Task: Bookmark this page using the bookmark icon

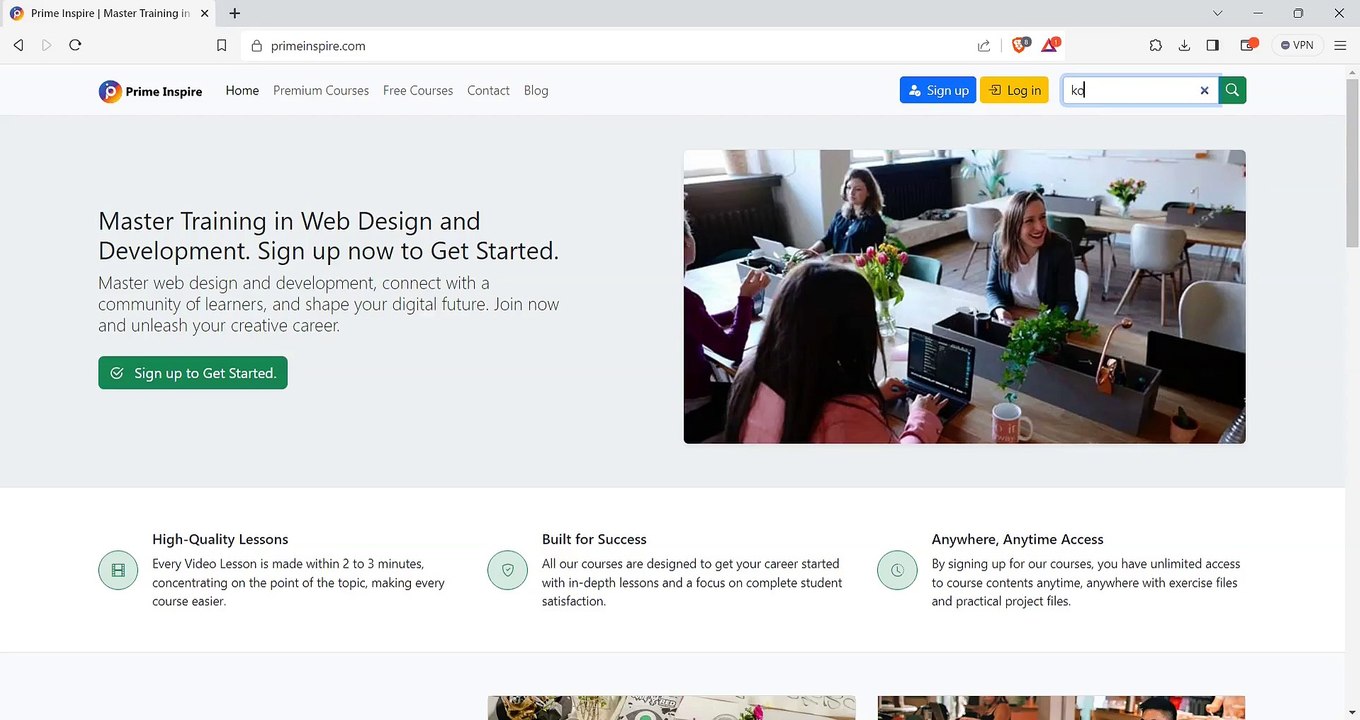Action: [x=222, y=45]
